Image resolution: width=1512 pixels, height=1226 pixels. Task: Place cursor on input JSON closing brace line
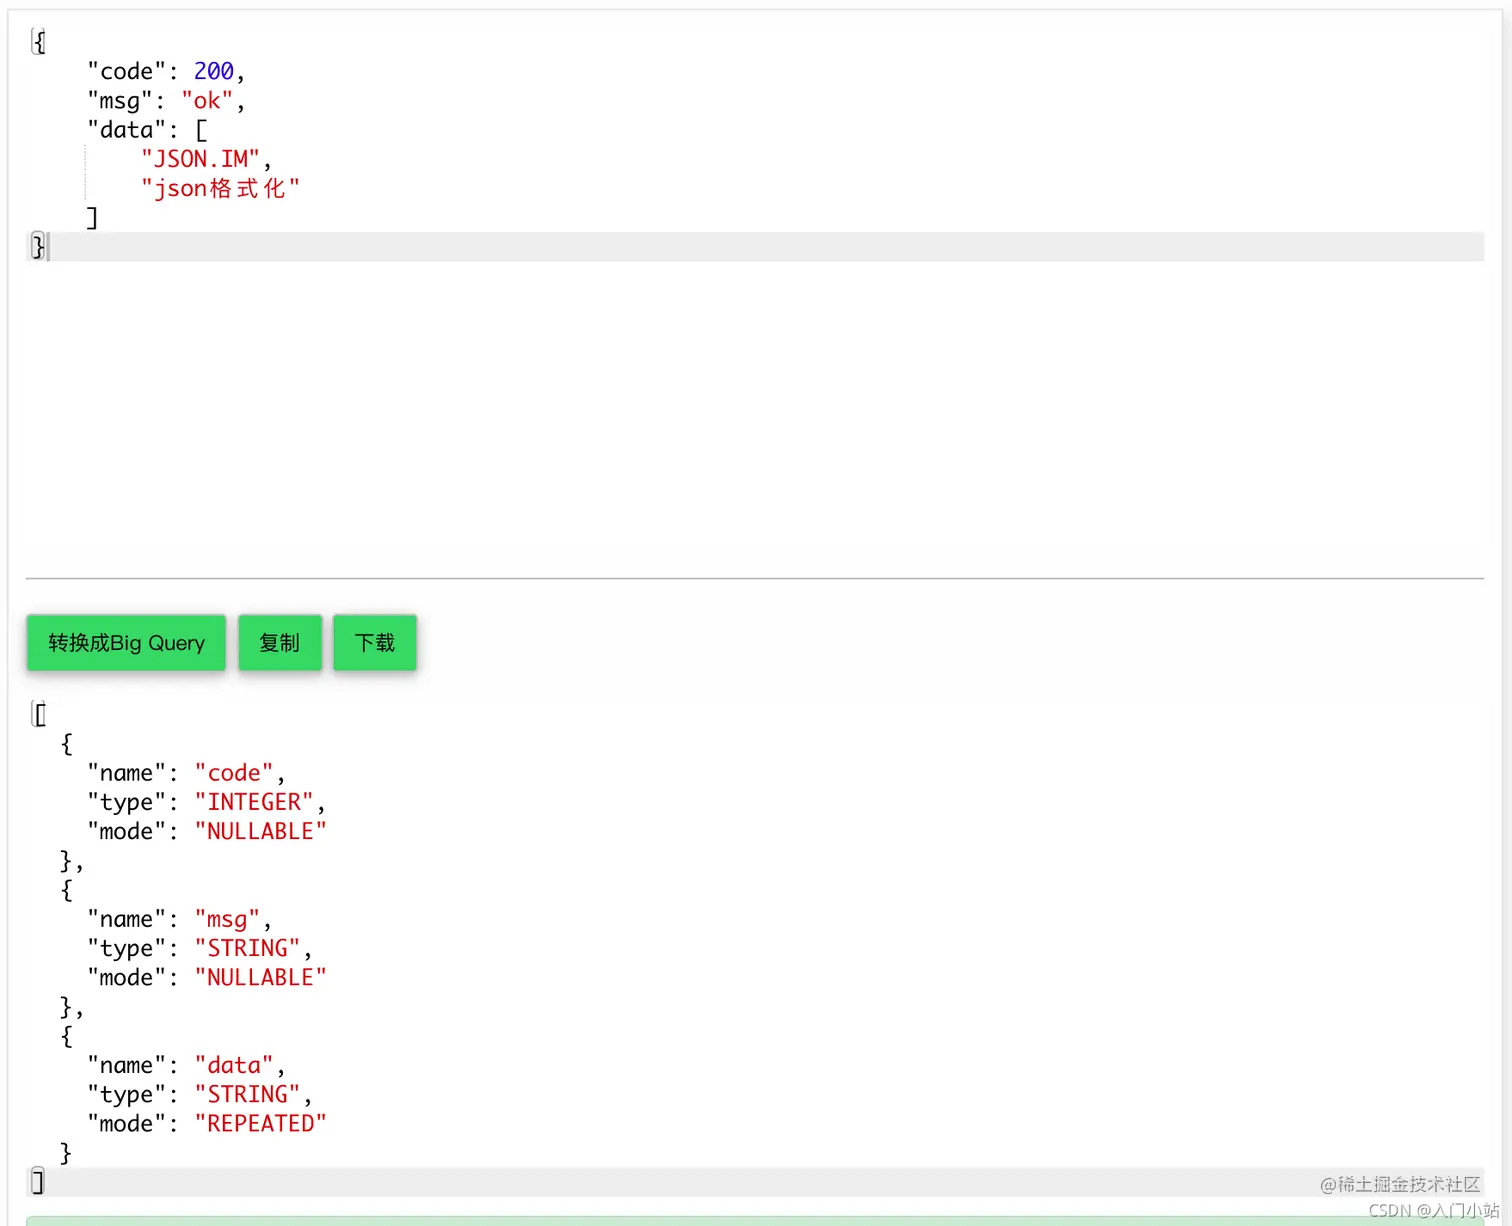[x=755, y=247]
